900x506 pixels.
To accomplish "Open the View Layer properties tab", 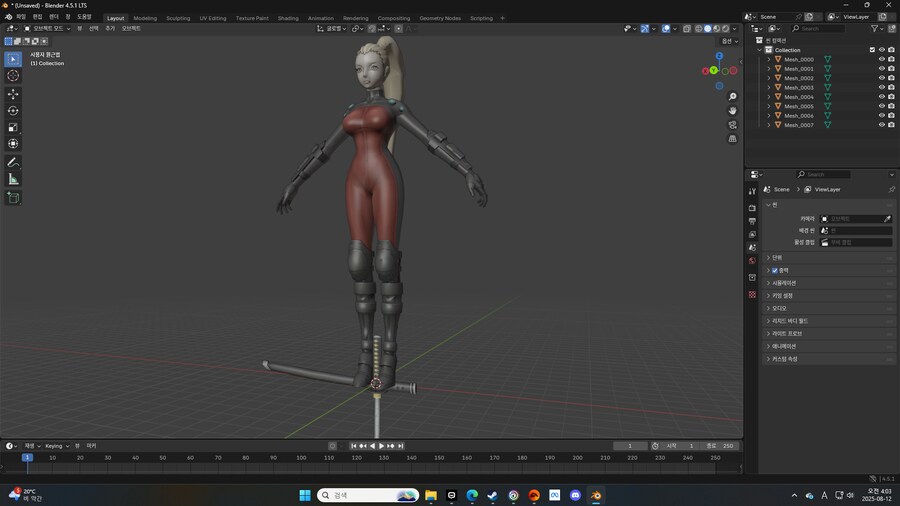I will pos(752,234).
